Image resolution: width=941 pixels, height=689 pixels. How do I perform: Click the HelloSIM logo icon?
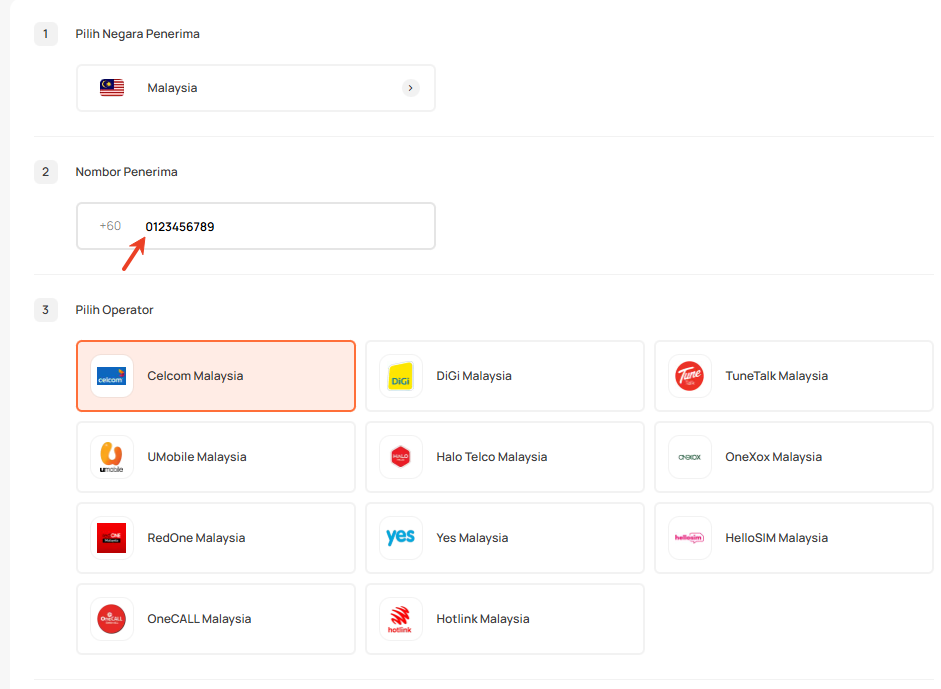(x=689, y=539)
